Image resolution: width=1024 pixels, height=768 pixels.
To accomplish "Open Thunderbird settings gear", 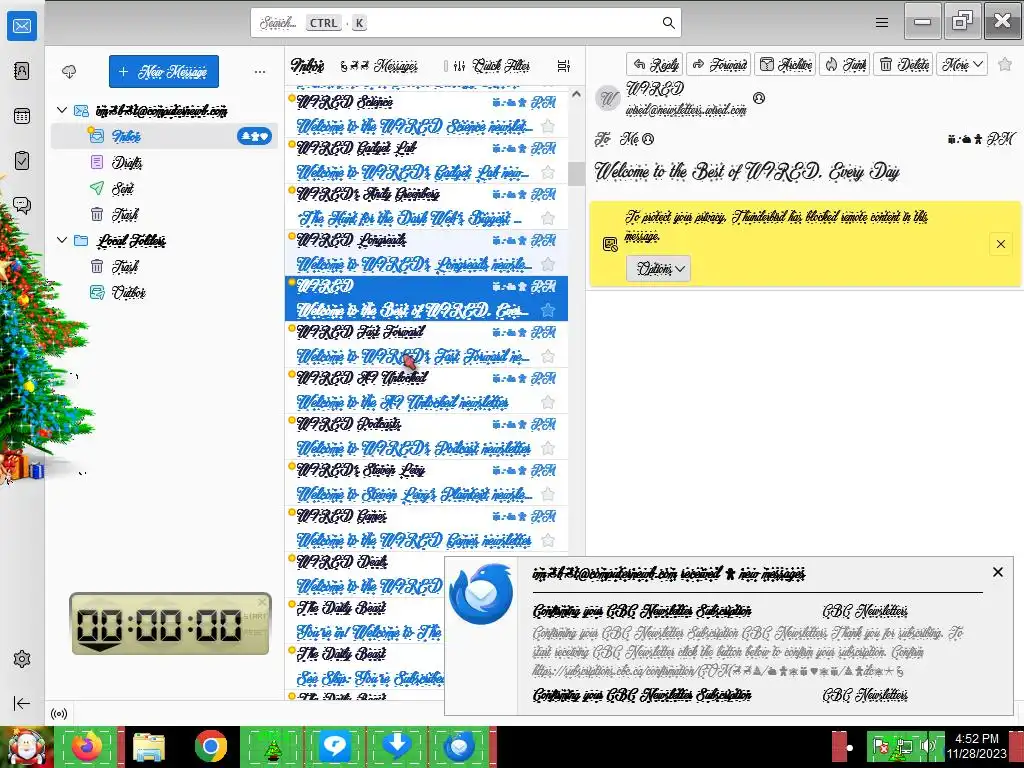I will [22, 659].
